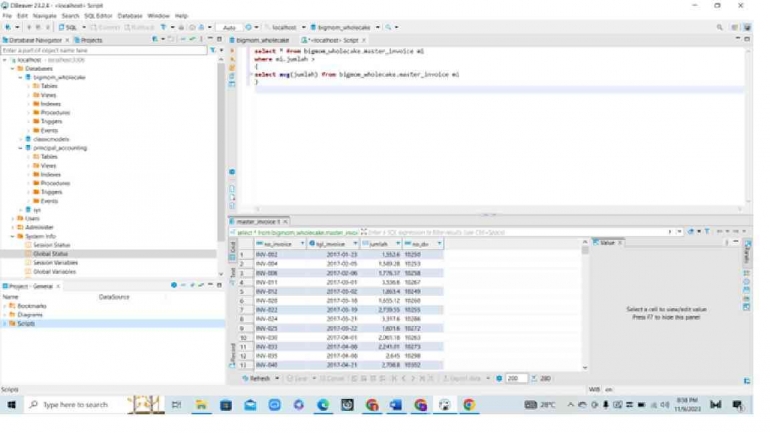
Task: Collapse the bigmom_wholecake database node
Action: [x=21, y=78]
